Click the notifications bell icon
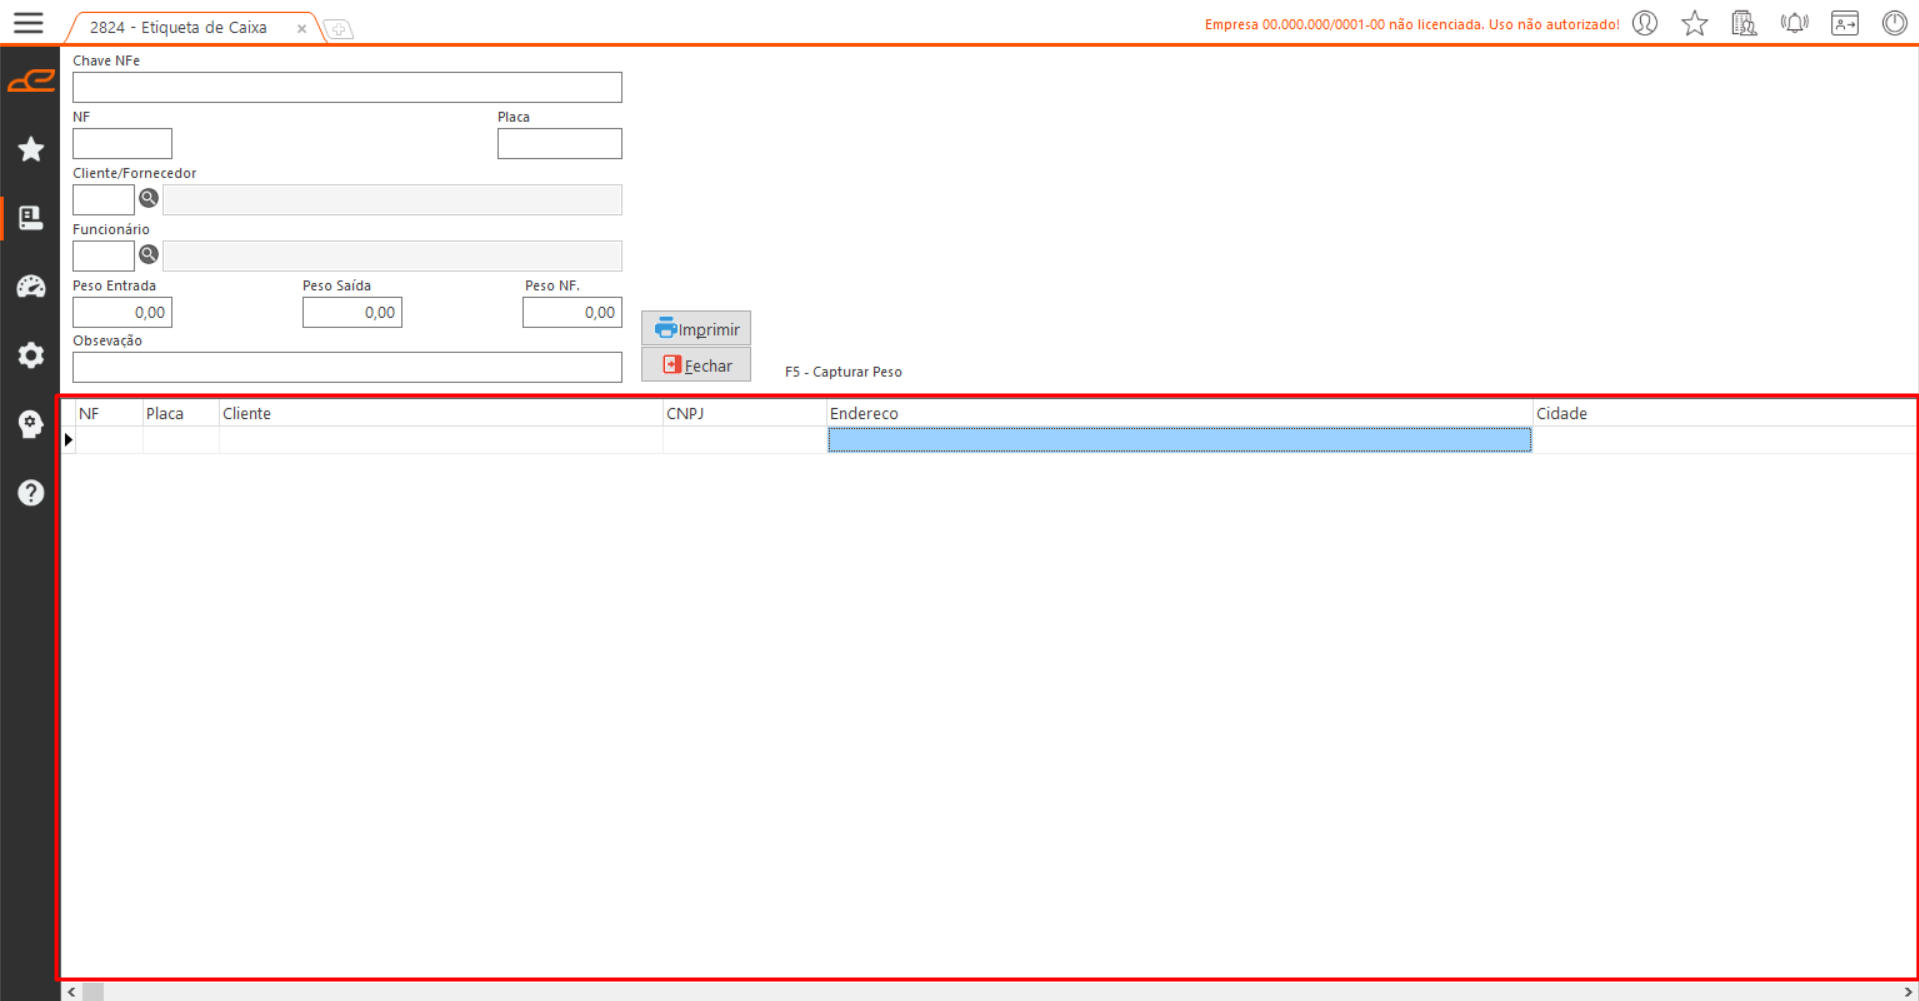Image resolution: width=1919 pixels, height=1001 pixels. pos(1794,23)
